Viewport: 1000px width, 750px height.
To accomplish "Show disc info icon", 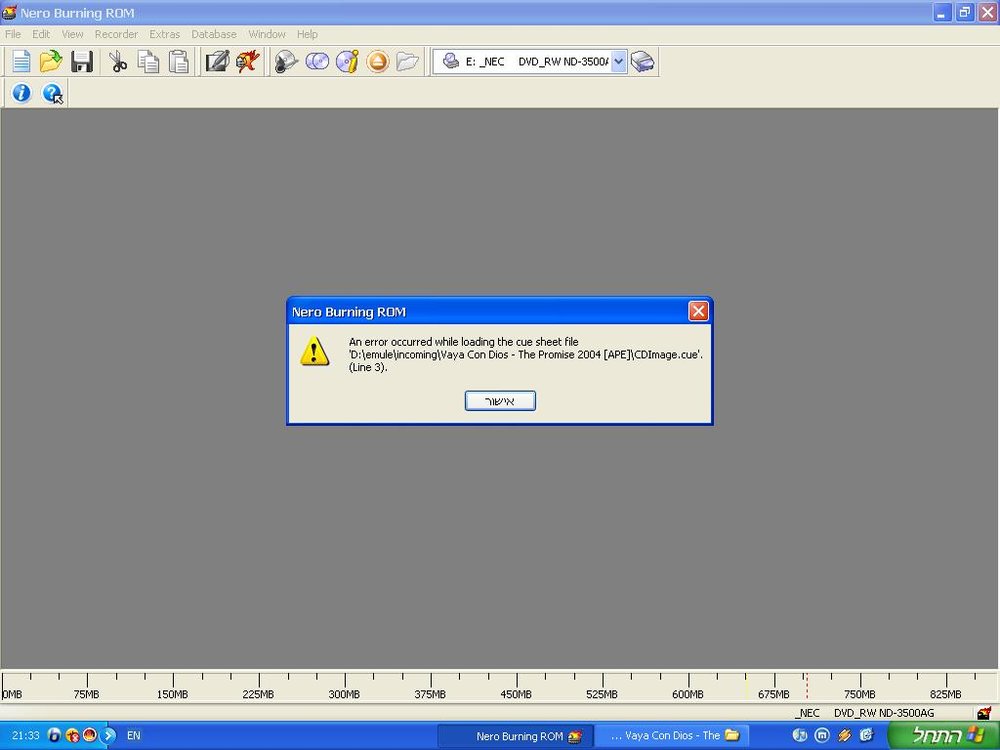I will pos(348,62).
